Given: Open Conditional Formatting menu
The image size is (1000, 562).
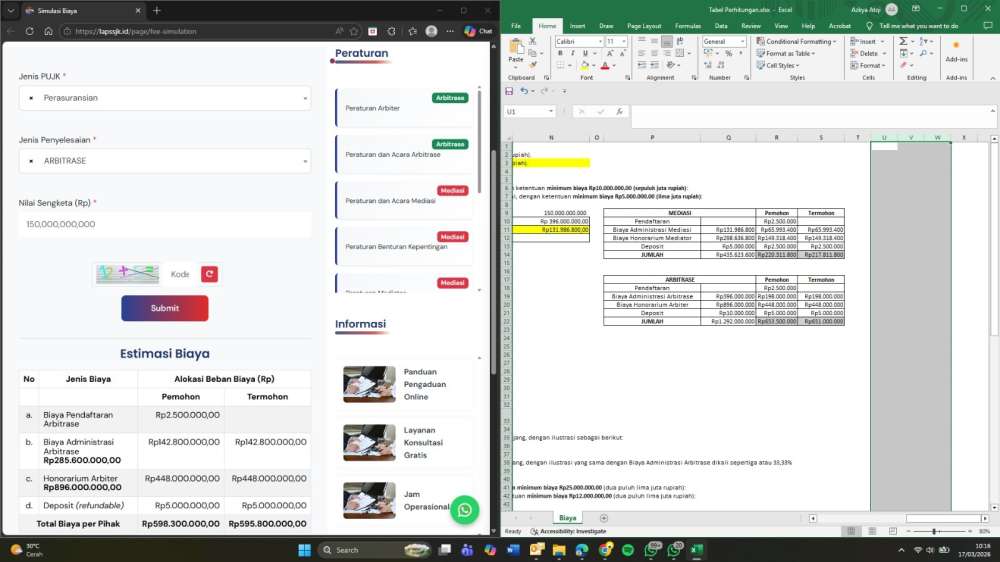Looking at the screenshot, I should click(x=796, y=41).
